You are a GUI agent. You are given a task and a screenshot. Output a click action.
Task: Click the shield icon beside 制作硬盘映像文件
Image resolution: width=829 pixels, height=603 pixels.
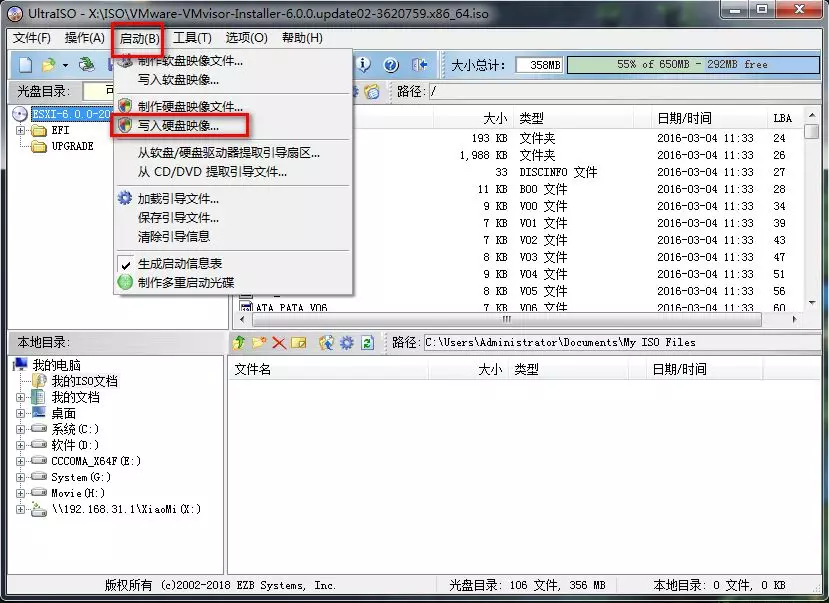[x=125, y=106]
